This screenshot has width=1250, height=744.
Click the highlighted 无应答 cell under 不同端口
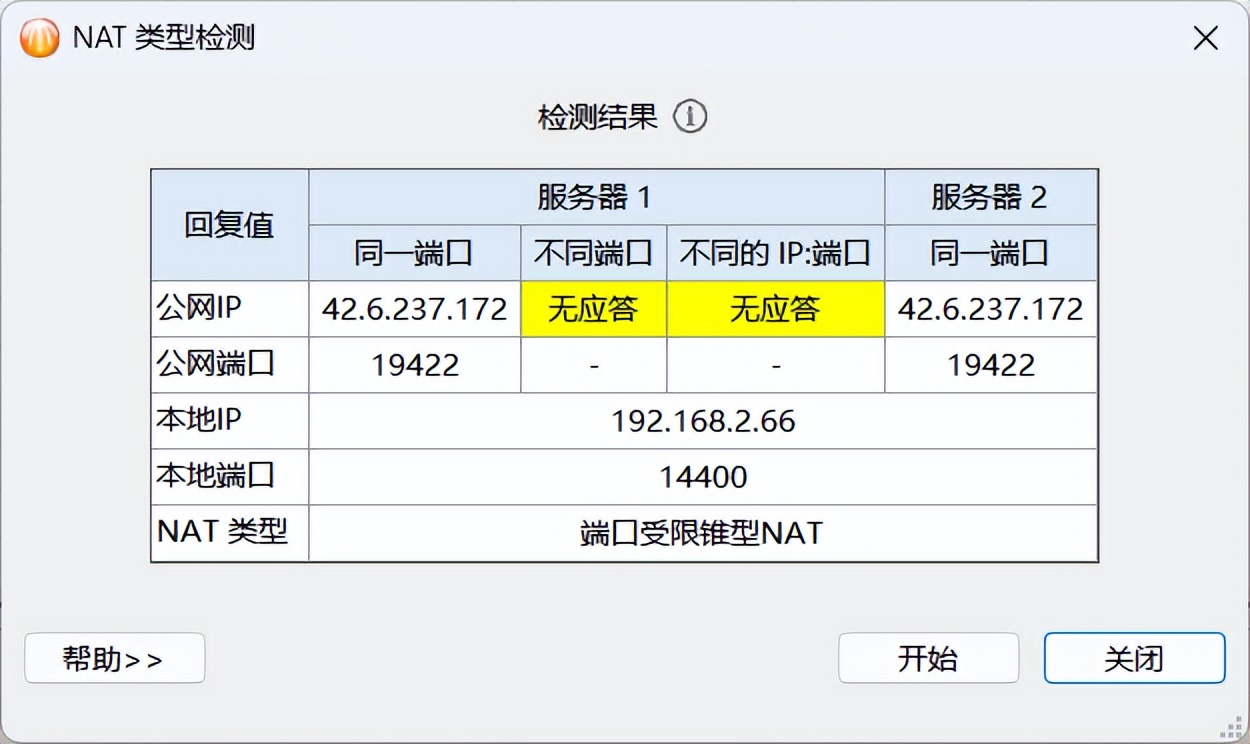593,308
